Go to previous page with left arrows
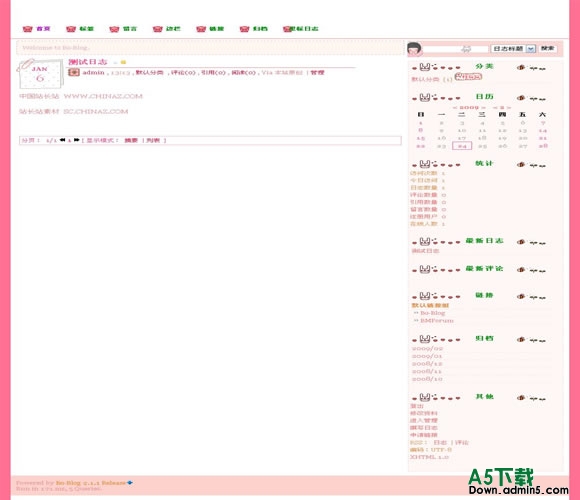This screenshot has height=500, width=580. point(62,140)
